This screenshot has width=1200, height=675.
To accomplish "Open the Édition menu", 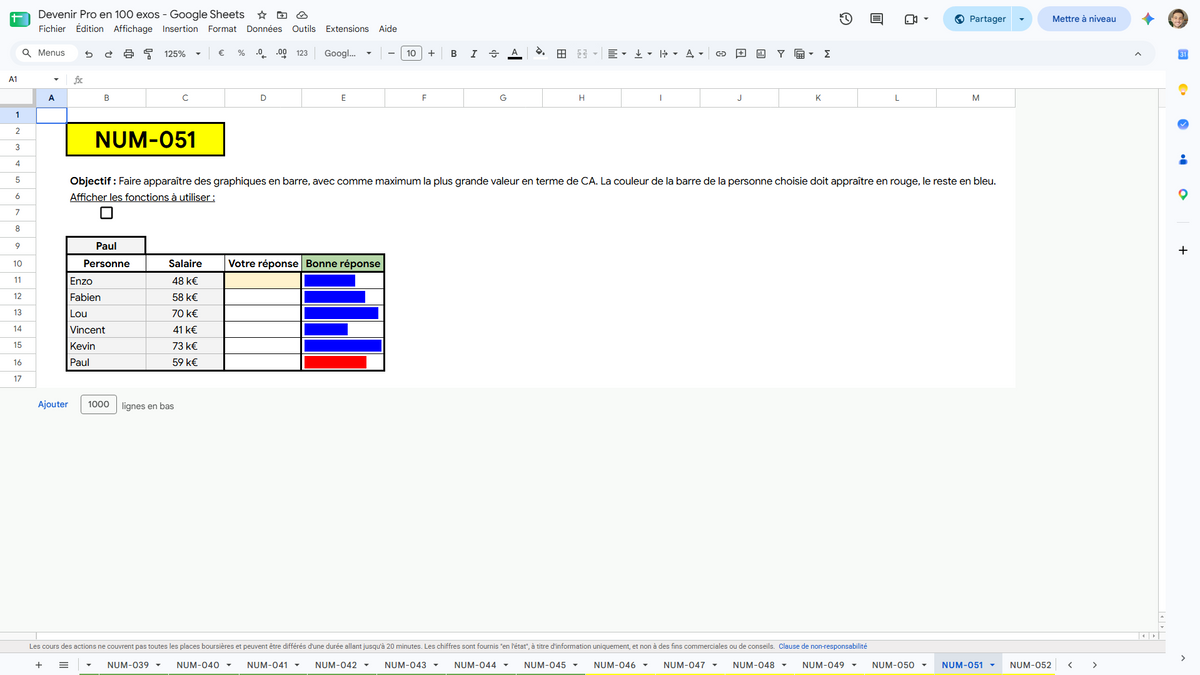I will coord(89,29).
